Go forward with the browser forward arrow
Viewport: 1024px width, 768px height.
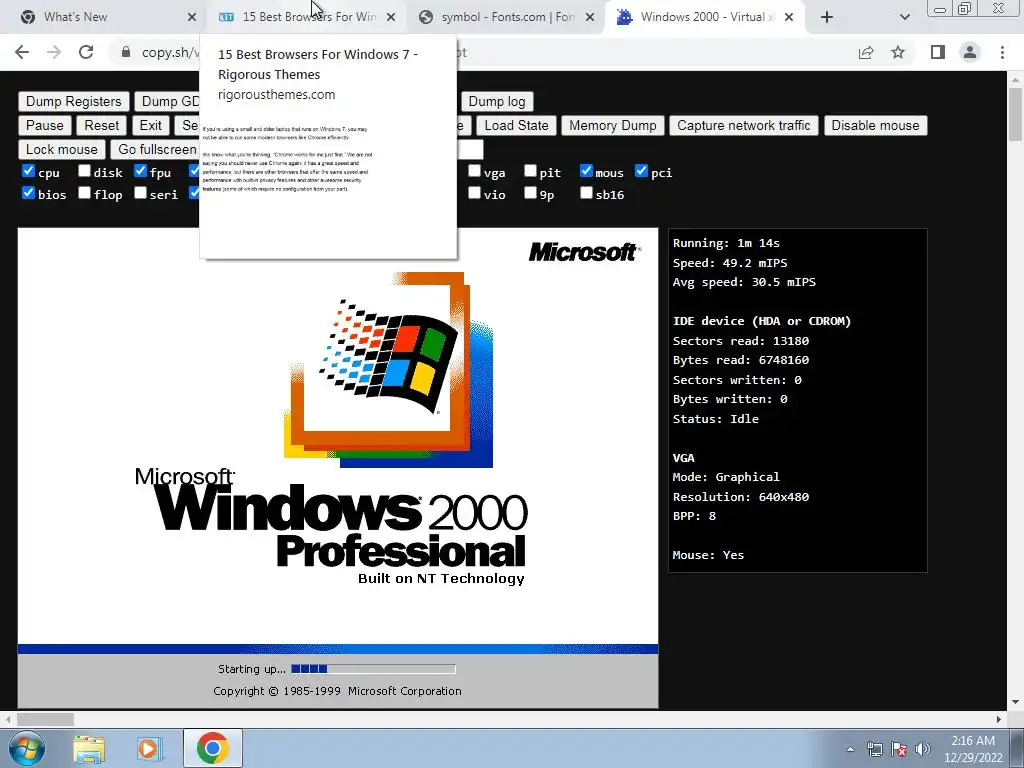tap(54, 52)
